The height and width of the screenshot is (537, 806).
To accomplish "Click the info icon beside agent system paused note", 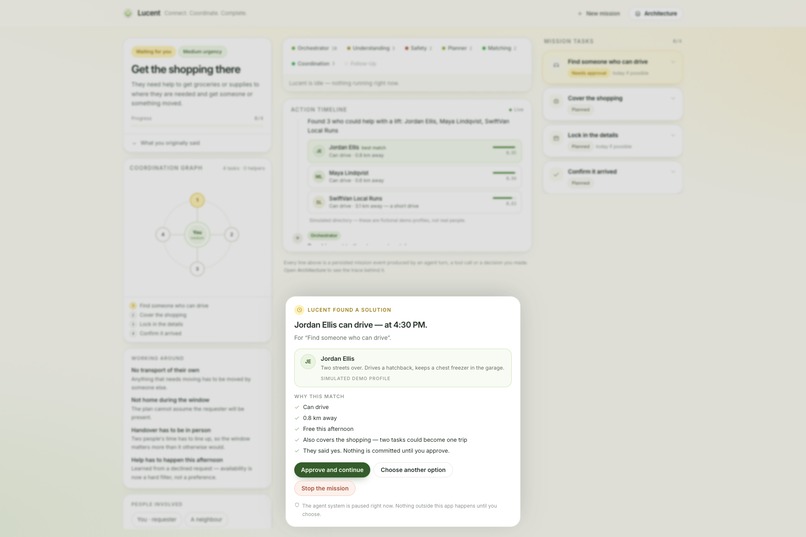I will [x=297, y=505].
